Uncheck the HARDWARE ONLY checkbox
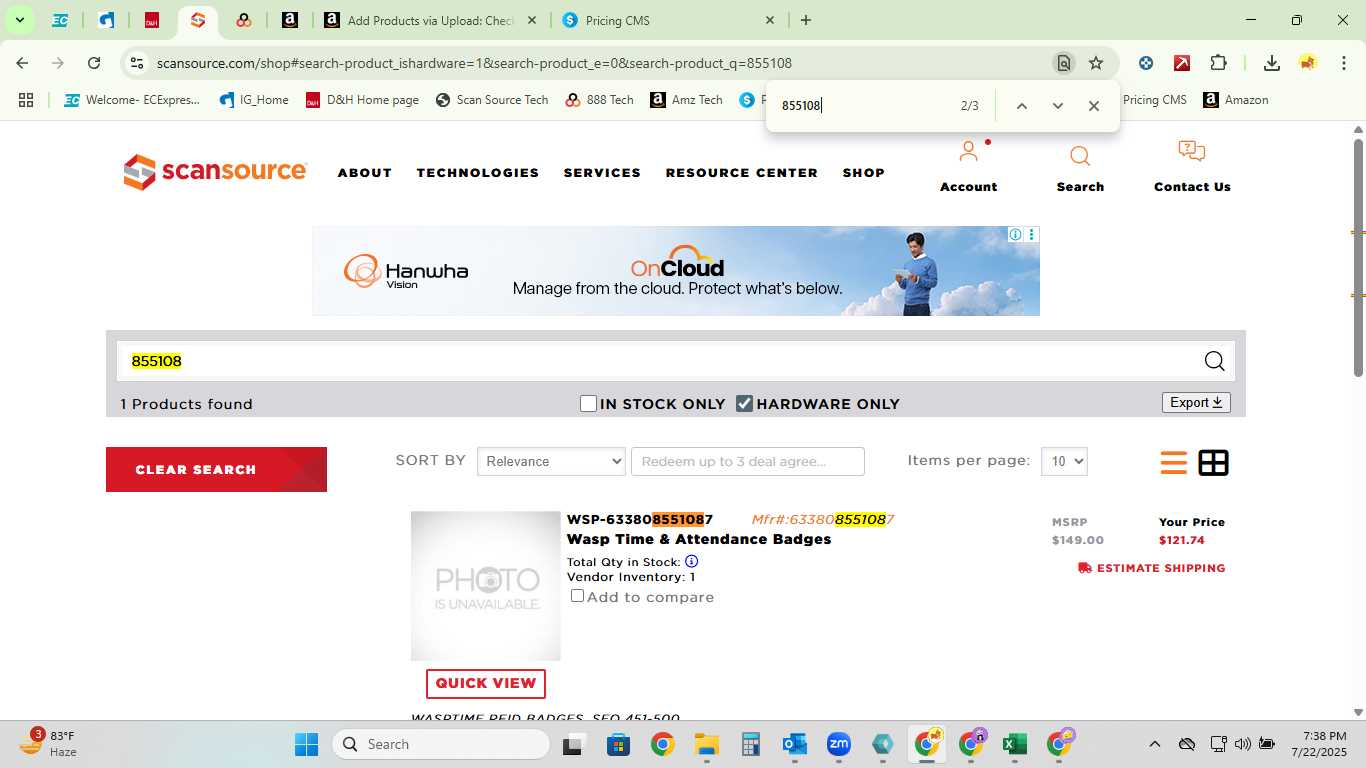The height and width of the screenshot is (768, 1366). tap(744, 404)
